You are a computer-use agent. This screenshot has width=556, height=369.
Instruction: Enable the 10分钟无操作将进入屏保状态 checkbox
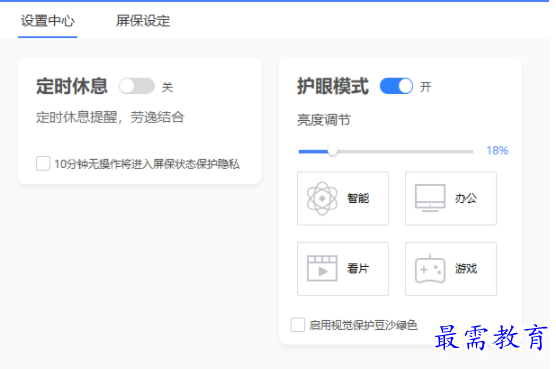point(43,164)
